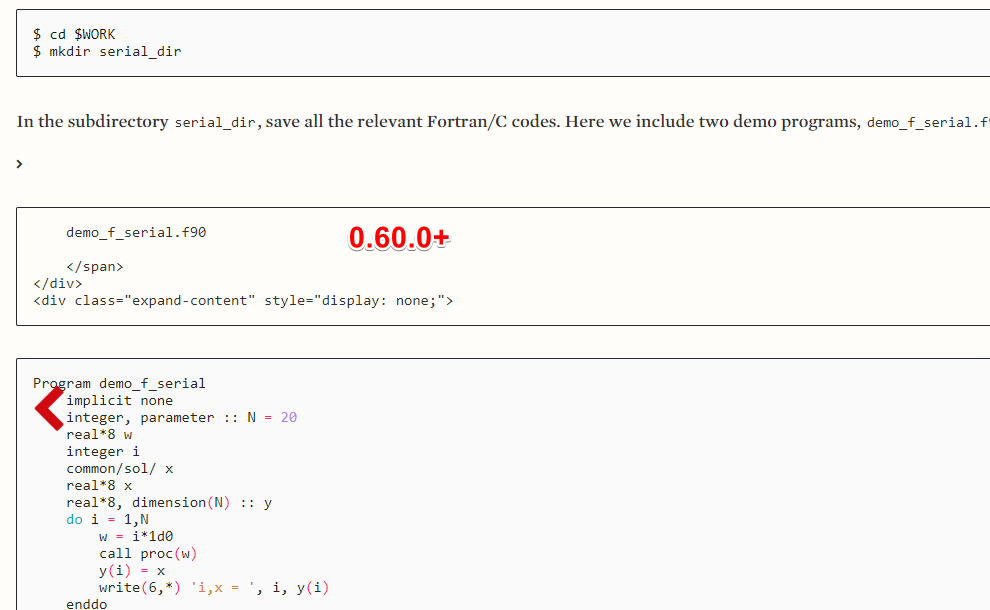The height and width of the screenshot is (610, 990).
Task: Click the large red left-pointing chevron arrow
Action: coord(49,409)
